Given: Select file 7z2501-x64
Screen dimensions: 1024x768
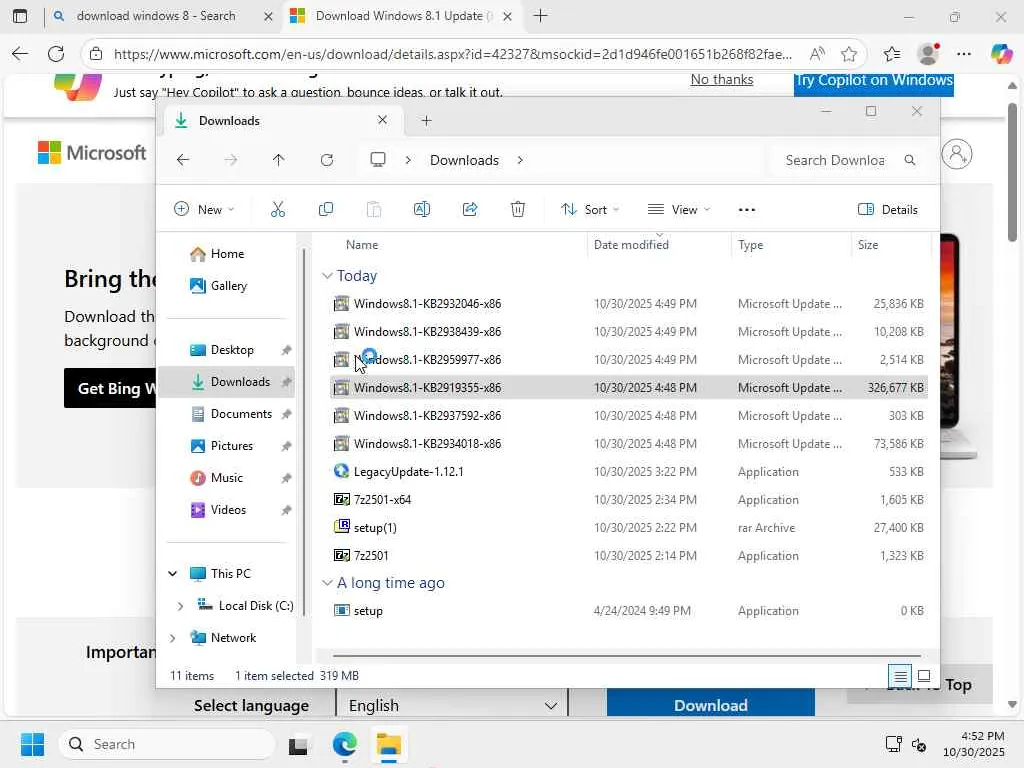Looking at the screenshot, I should coord(382,500).
